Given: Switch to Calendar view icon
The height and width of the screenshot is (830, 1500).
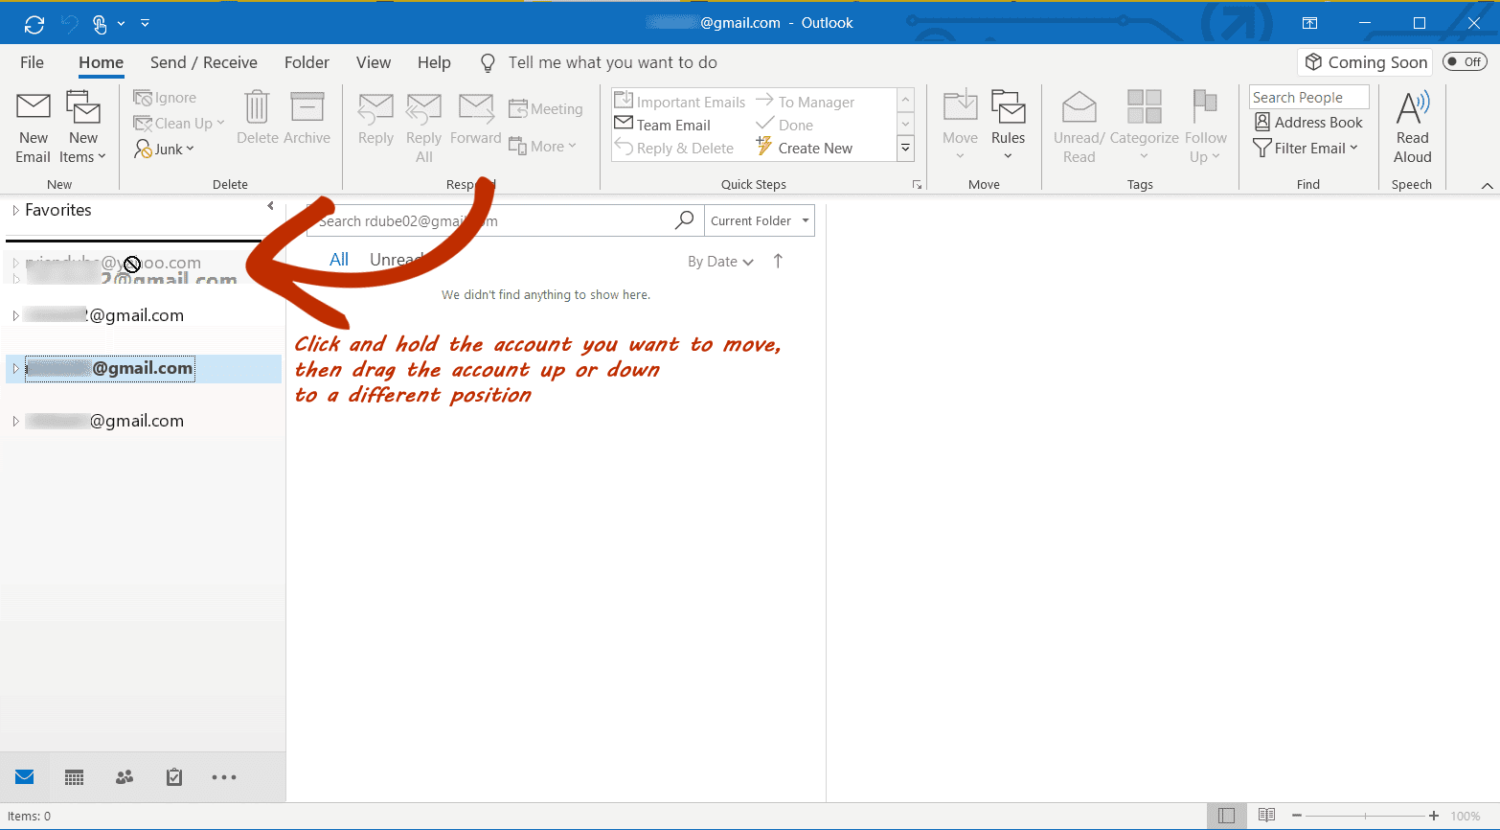Looking at the screenshot, I should tap(74, 777).
